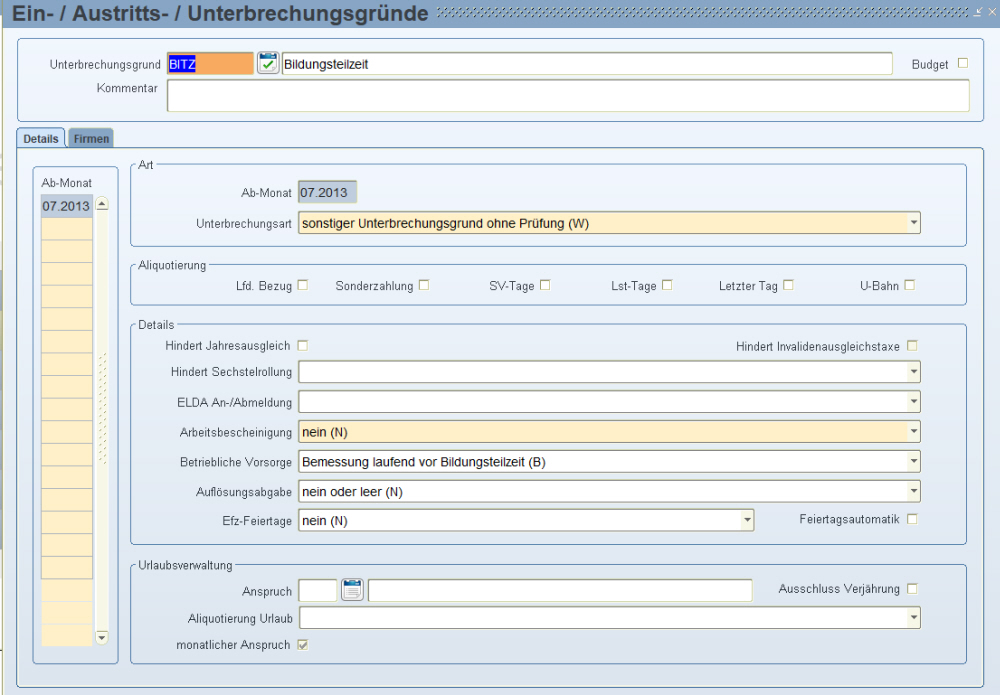Viewport: 1000px width, 695px height.
Task: Open the Unterbrechungsart dropdown
Action: pyautogui.click(x=914, y=223)
